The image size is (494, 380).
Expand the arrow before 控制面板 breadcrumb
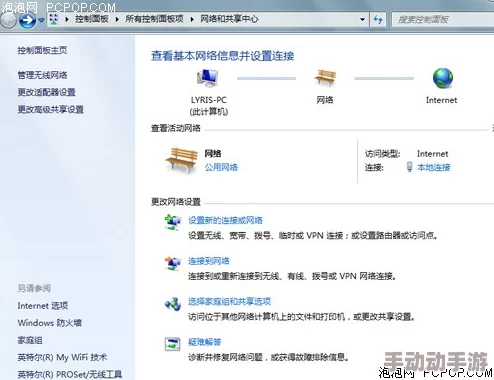pos(67,19)
